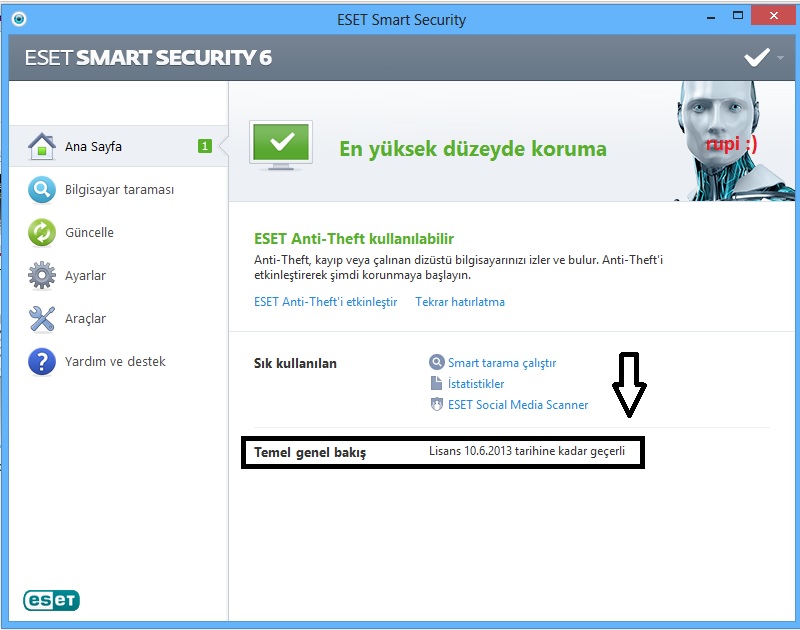Click the Ana Sayfa house icon
Viewport: 800px width, 630px height.
point(41,146)
